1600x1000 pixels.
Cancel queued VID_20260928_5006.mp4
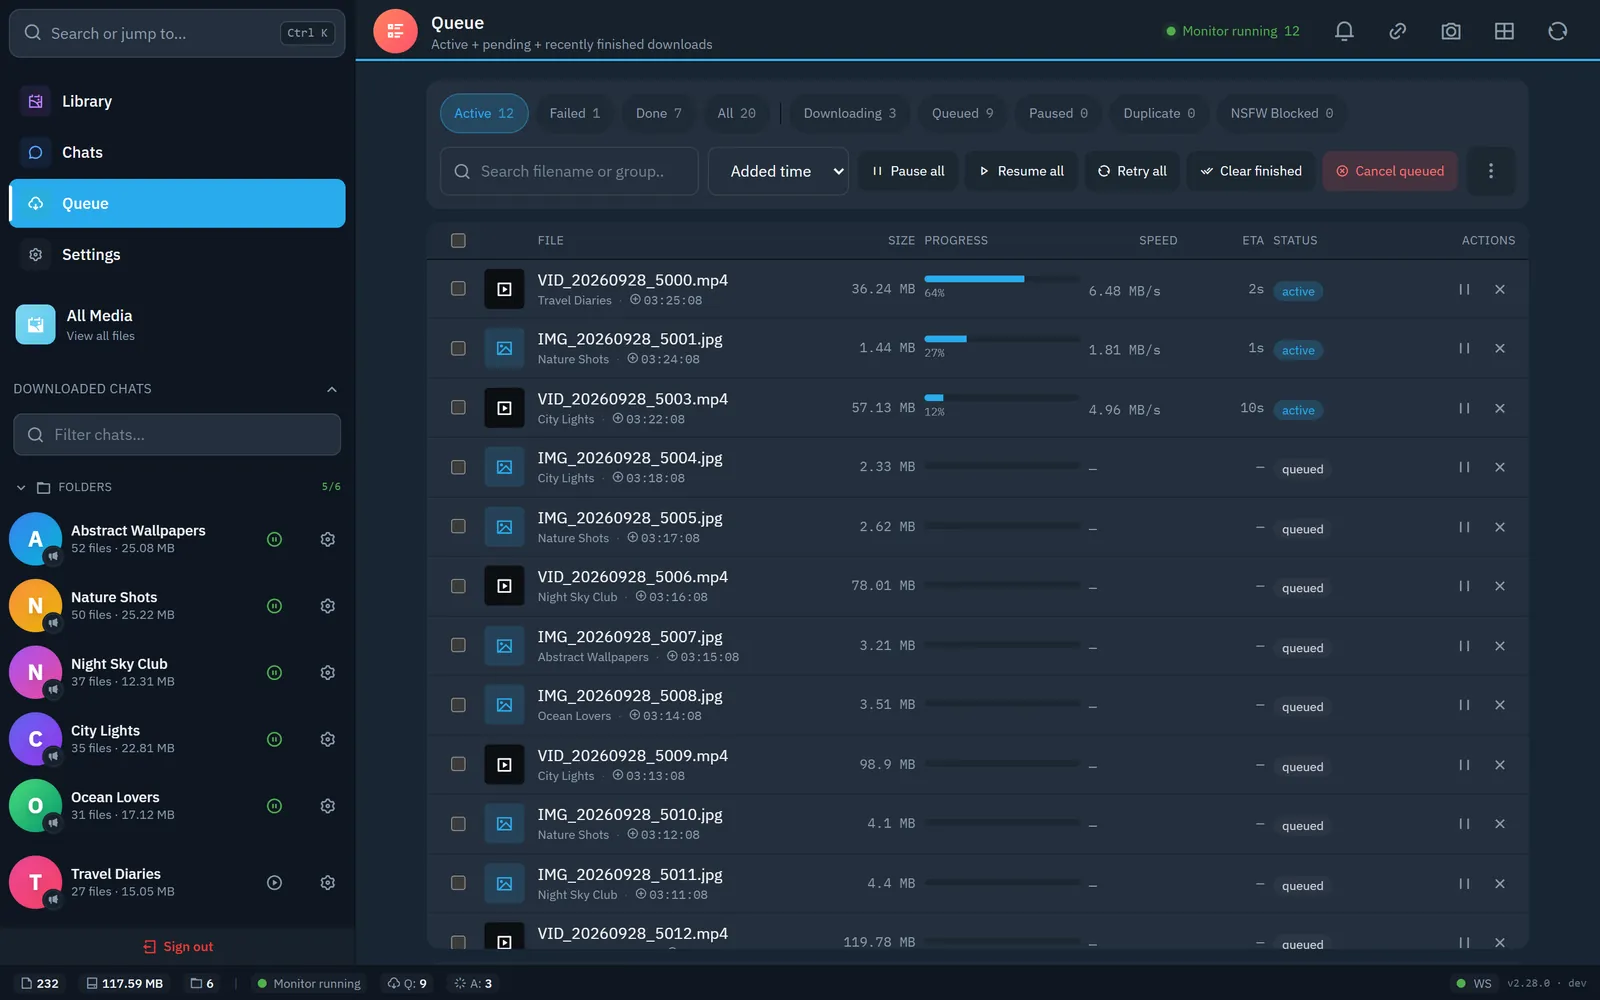point(1500,586)
